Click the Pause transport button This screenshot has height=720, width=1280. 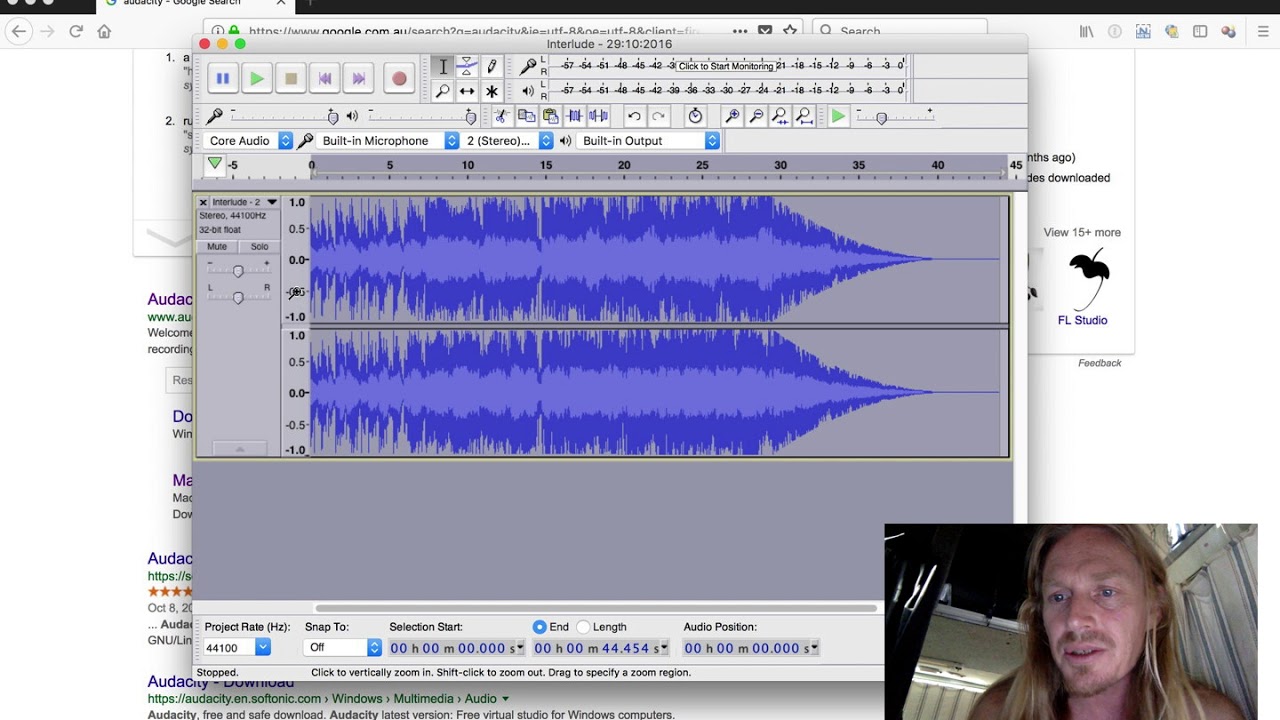(x=223, y=78)
